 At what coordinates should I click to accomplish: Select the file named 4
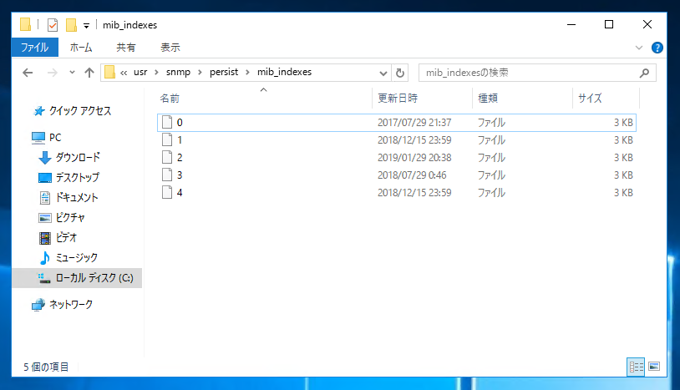click(397, 193)
